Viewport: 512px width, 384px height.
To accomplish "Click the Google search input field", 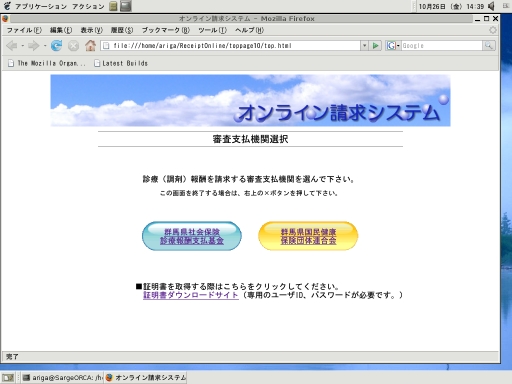I will [x=442, y=46].
